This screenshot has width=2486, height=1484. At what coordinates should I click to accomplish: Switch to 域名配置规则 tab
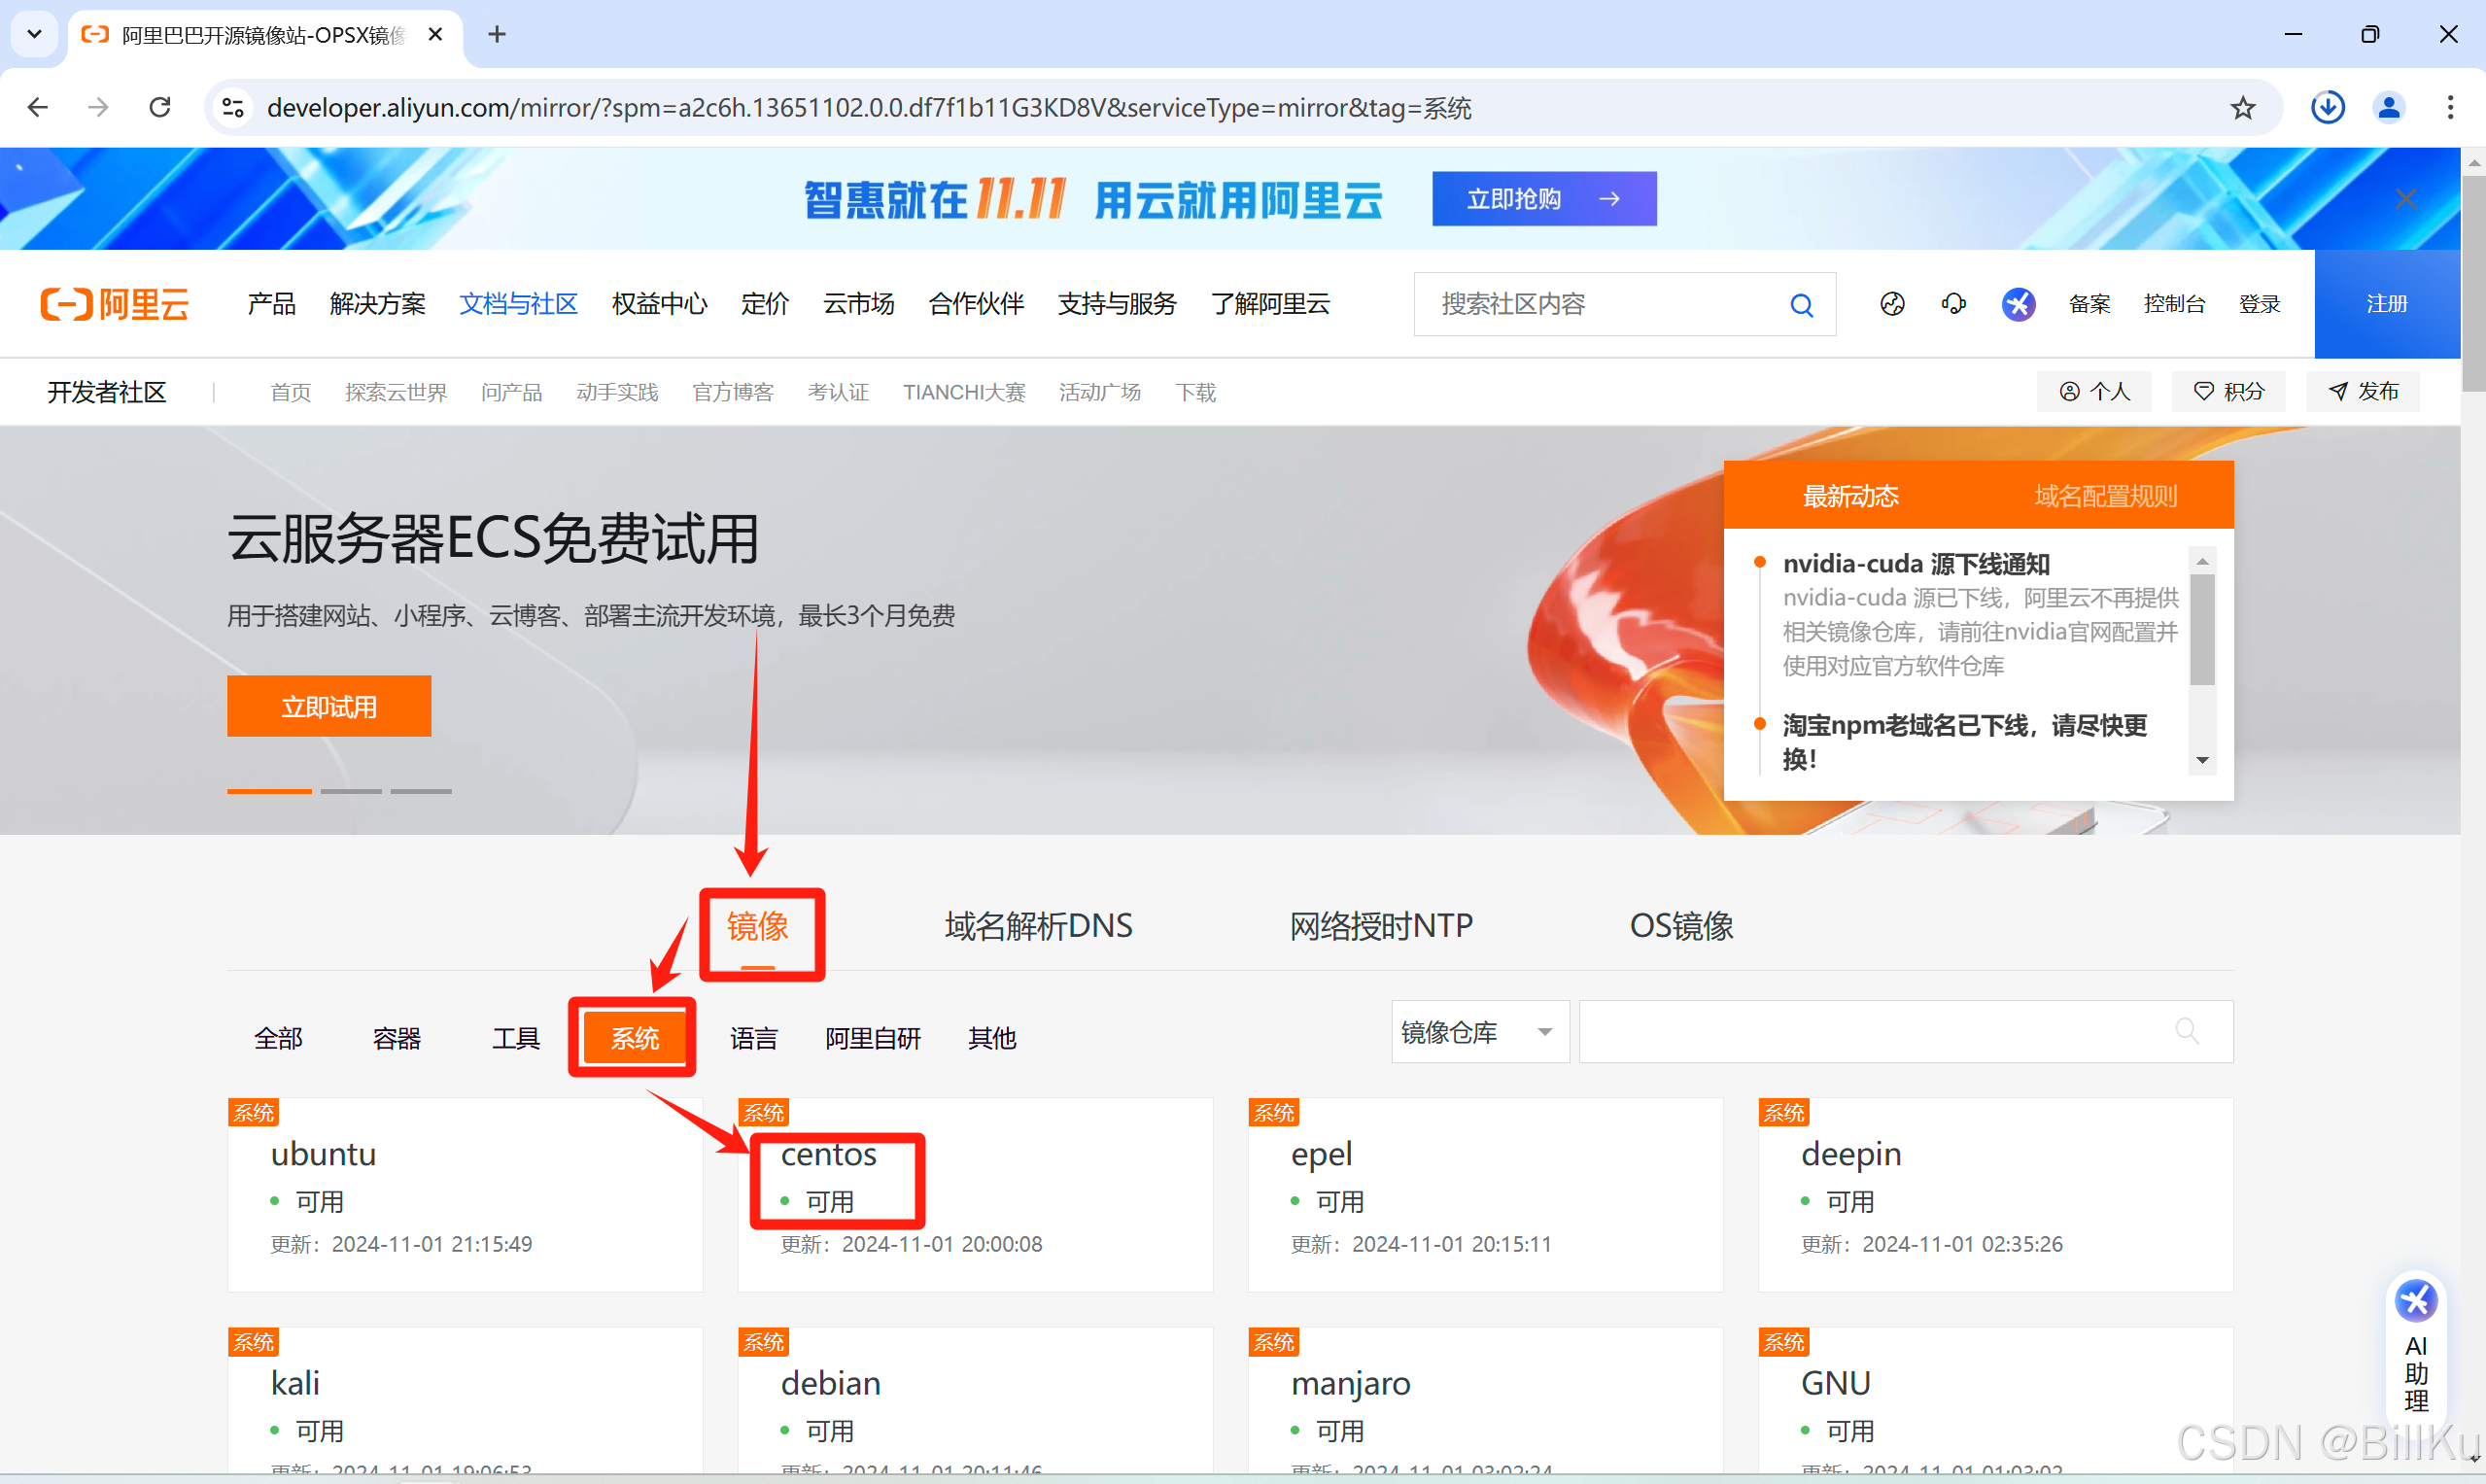2105,496
